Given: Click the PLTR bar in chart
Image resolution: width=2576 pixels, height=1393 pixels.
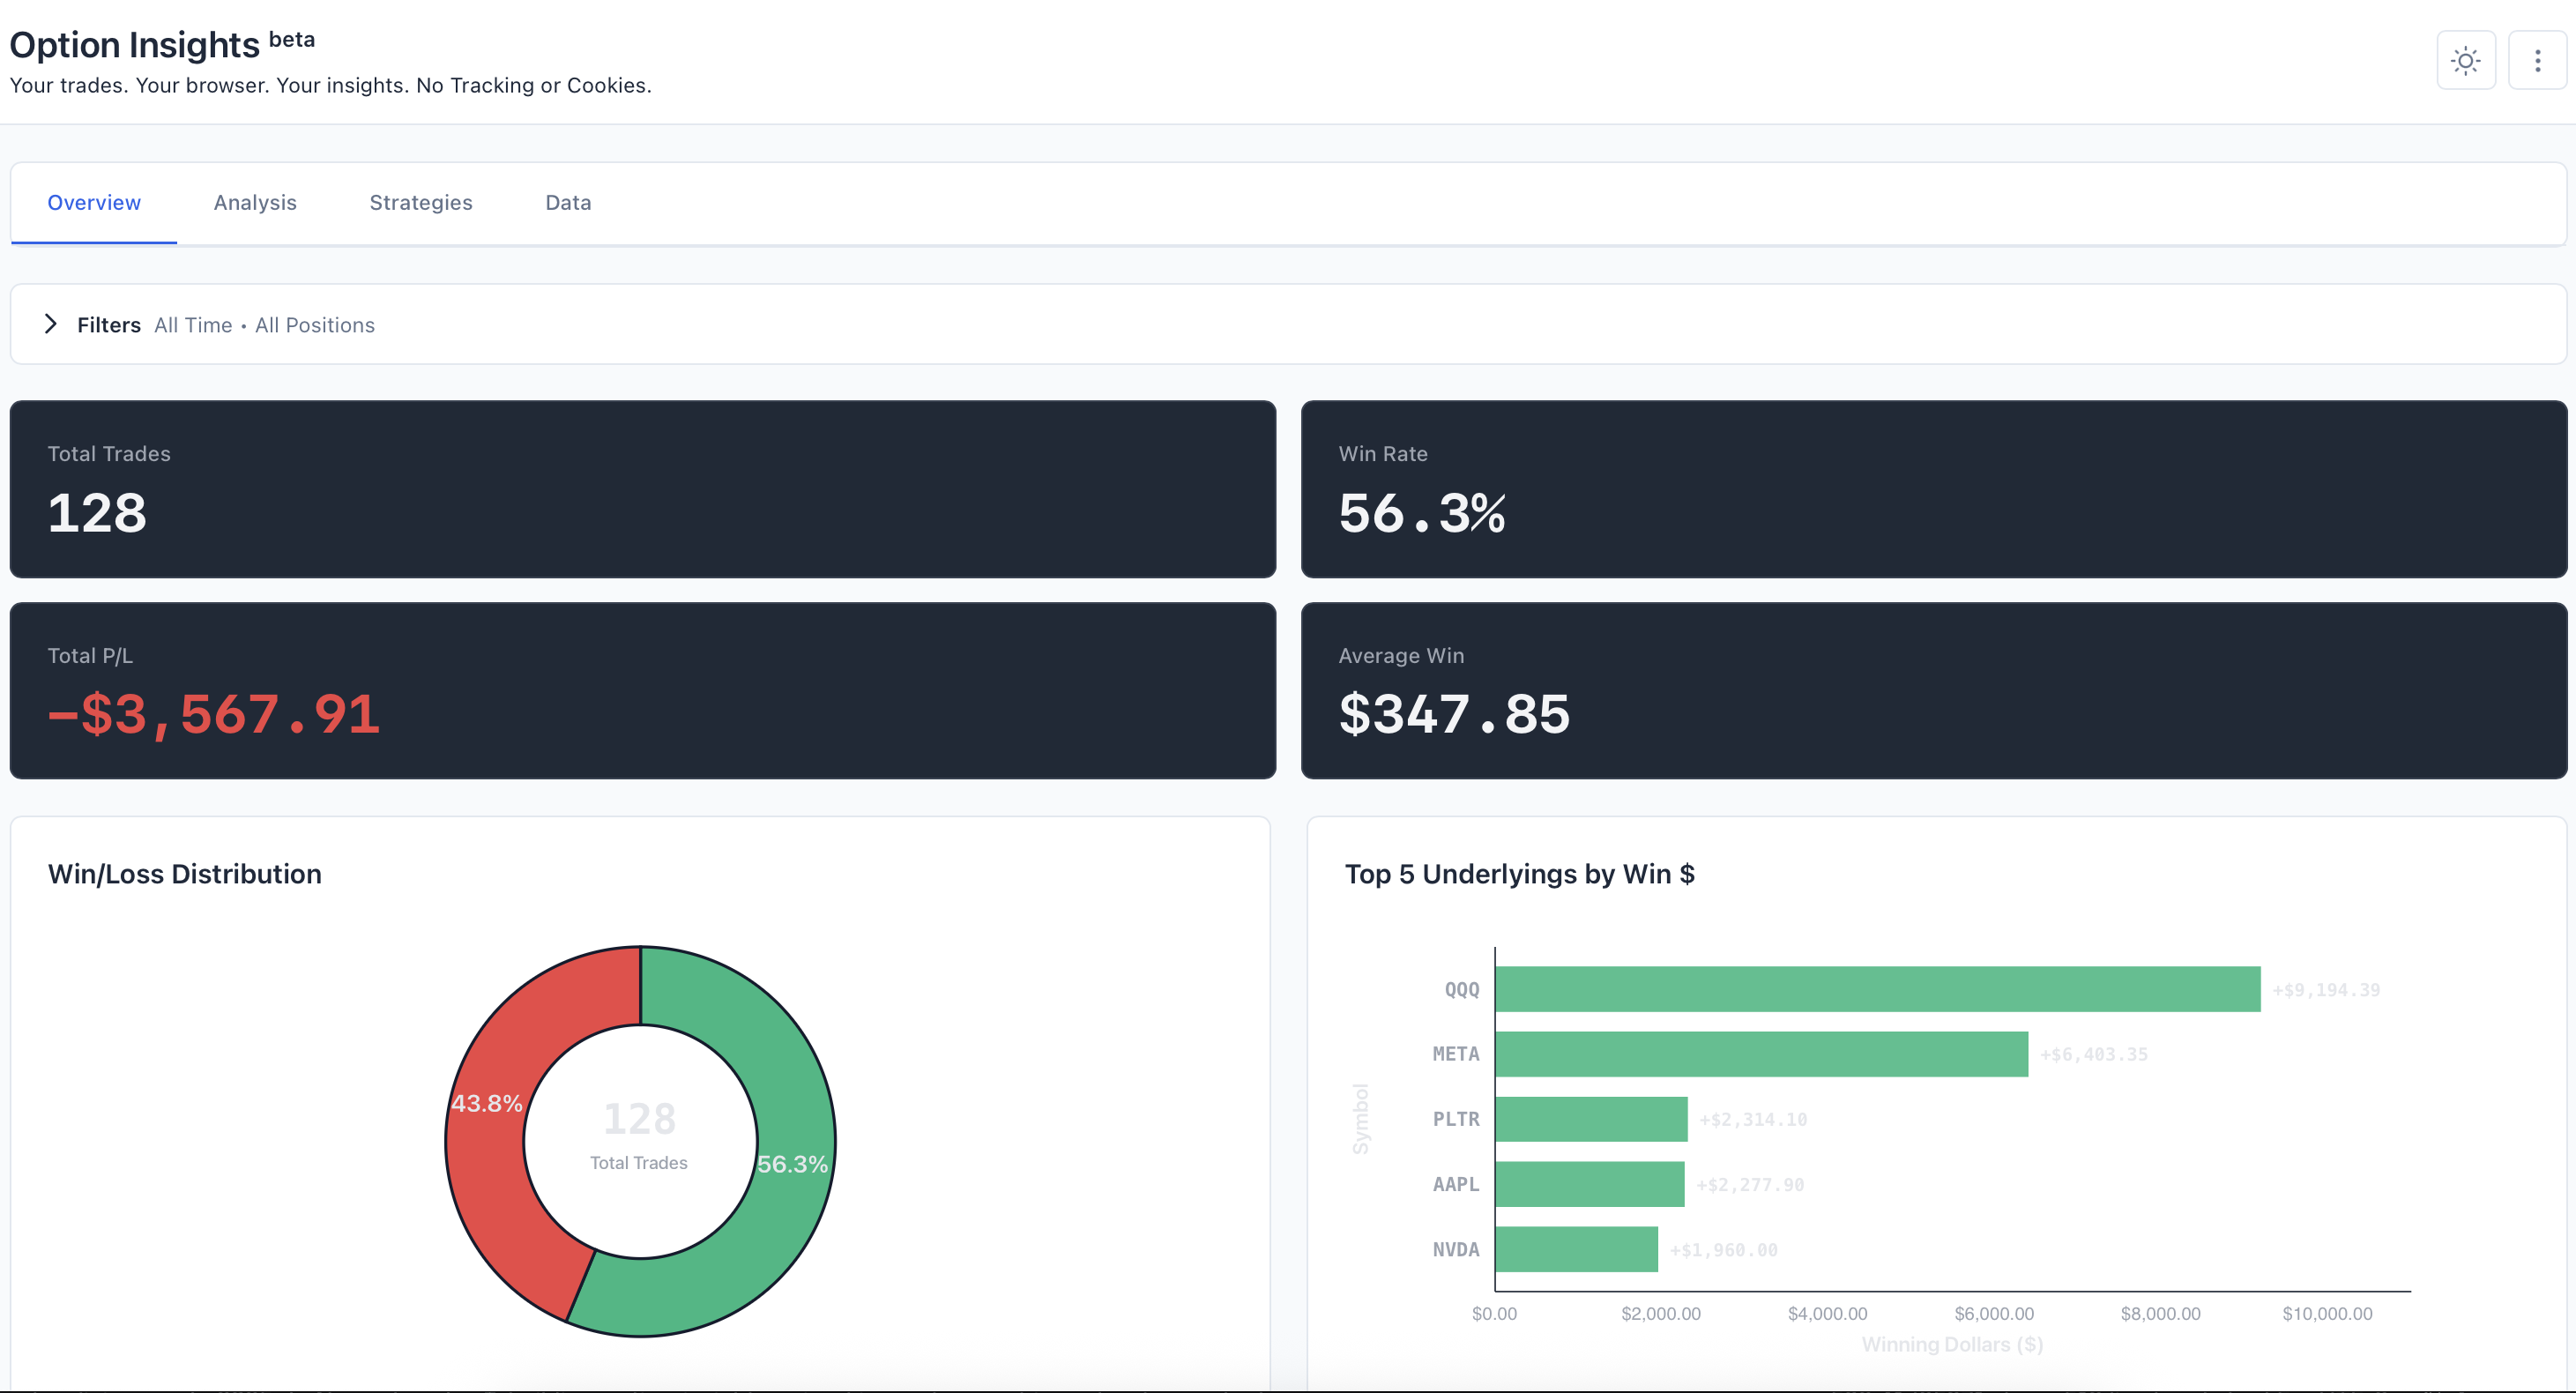Looking at the screenshot, I should (x=1590, y=1119).
